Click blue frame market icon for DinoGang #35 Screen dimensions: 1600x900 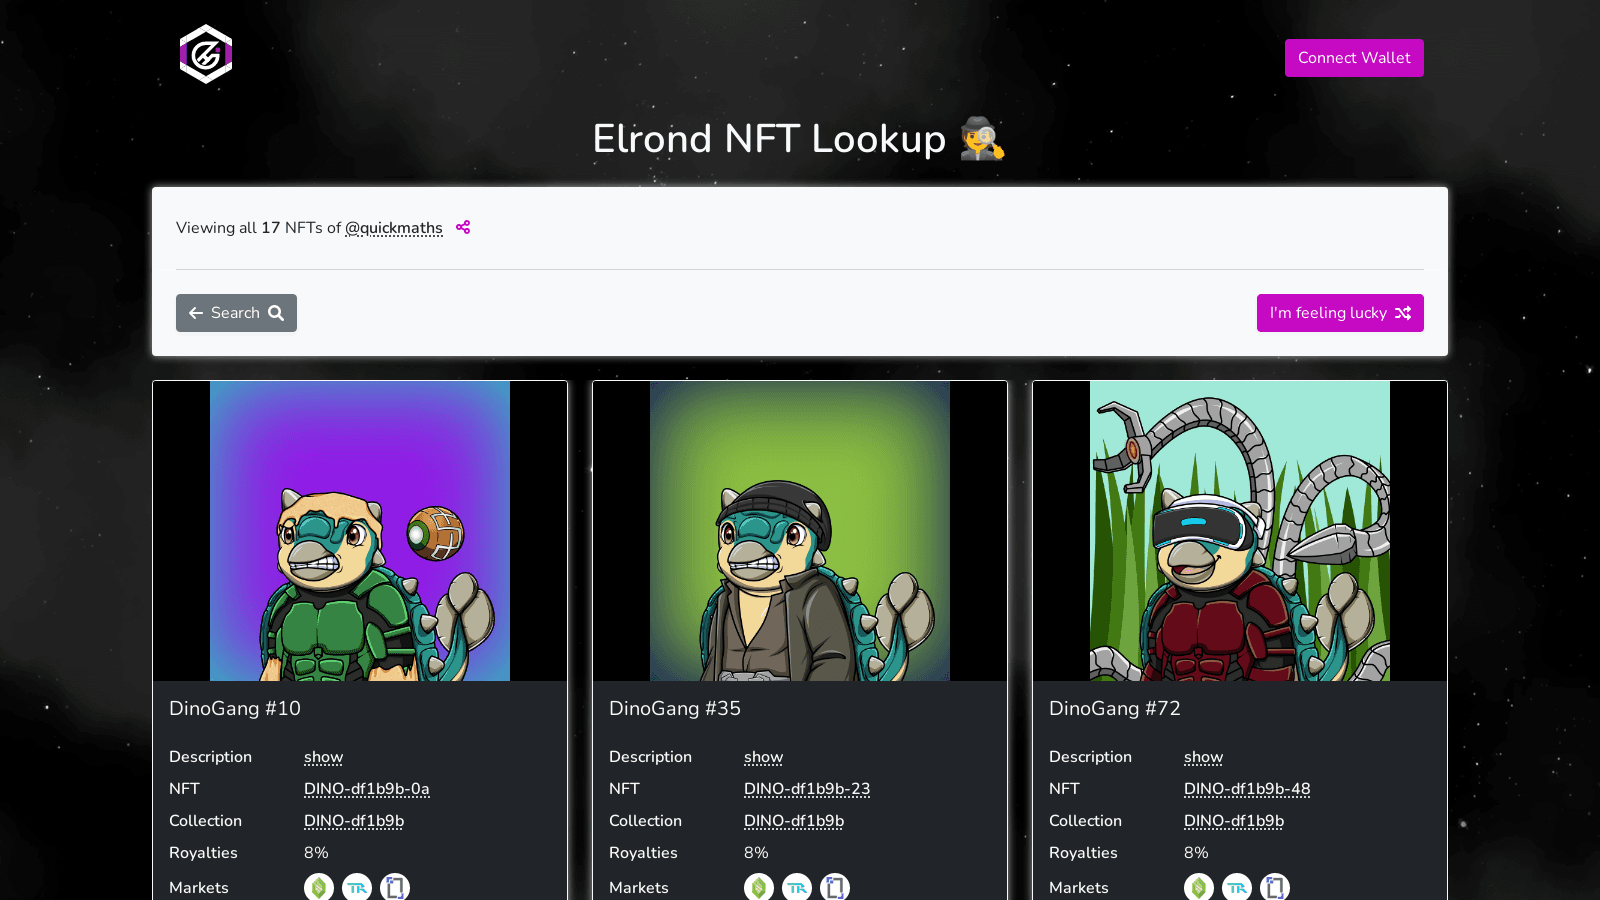[x=835, y=887]
